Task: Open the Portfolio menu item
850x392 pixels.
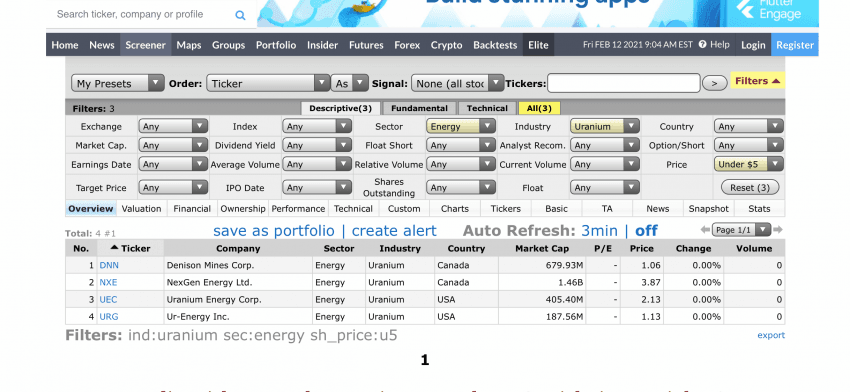Action: coord(276,45)
